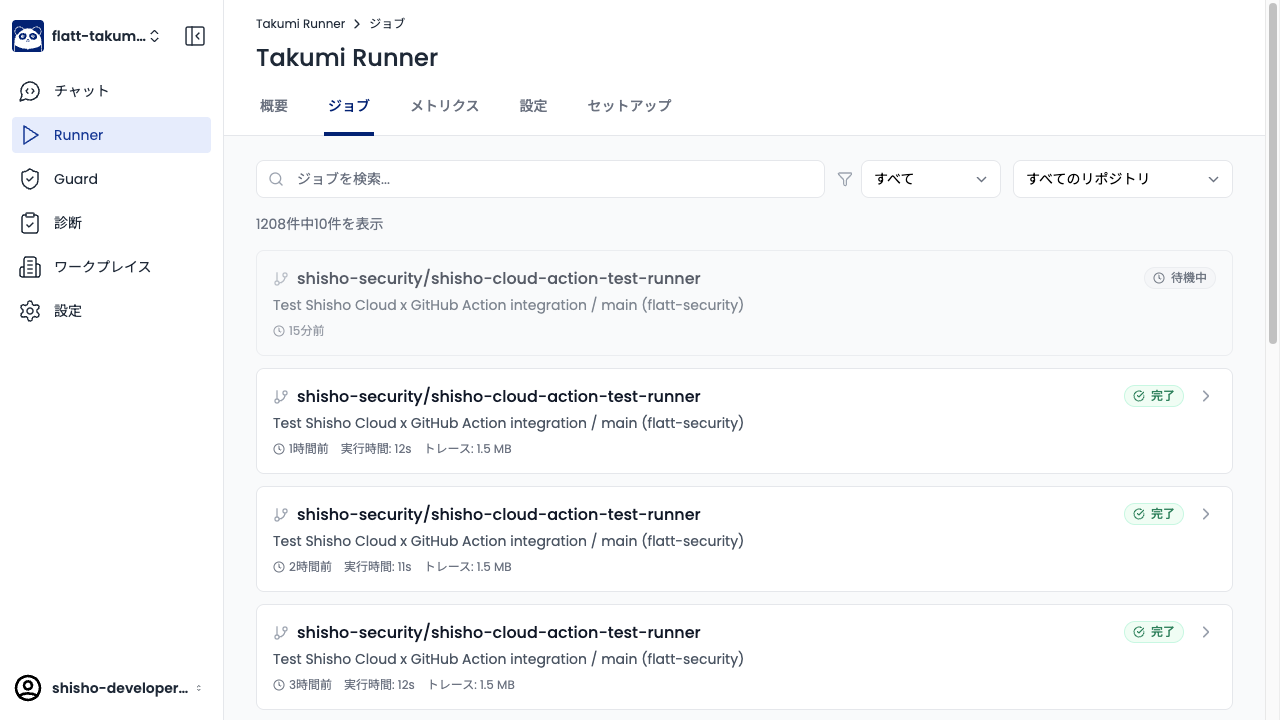1280x720 pixels.
Task: Collapse the sidebar panel icon
Action: pos(195,36)
